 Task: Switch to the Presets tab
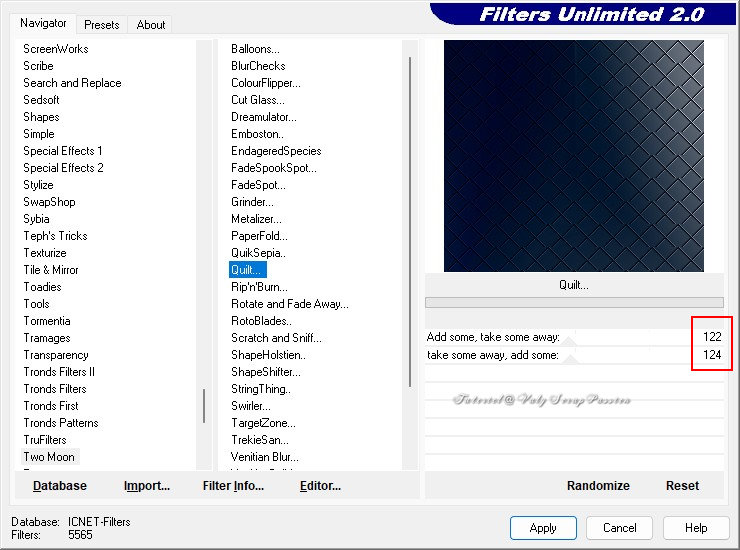click(x=102, y=25)
